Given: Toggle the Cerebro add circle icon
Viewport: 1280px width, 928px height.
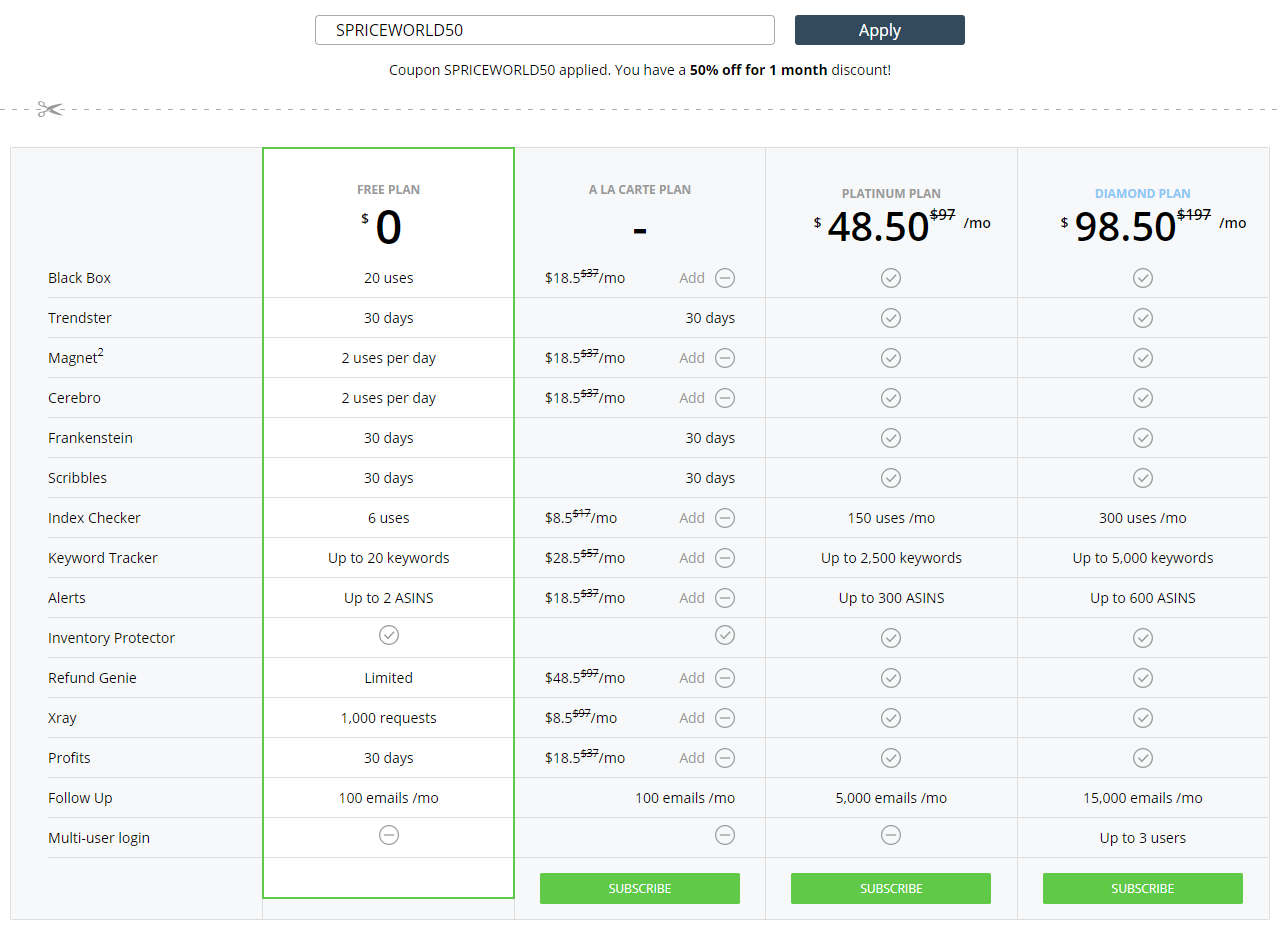Looking at the screenshot, I should click(725, 398).
